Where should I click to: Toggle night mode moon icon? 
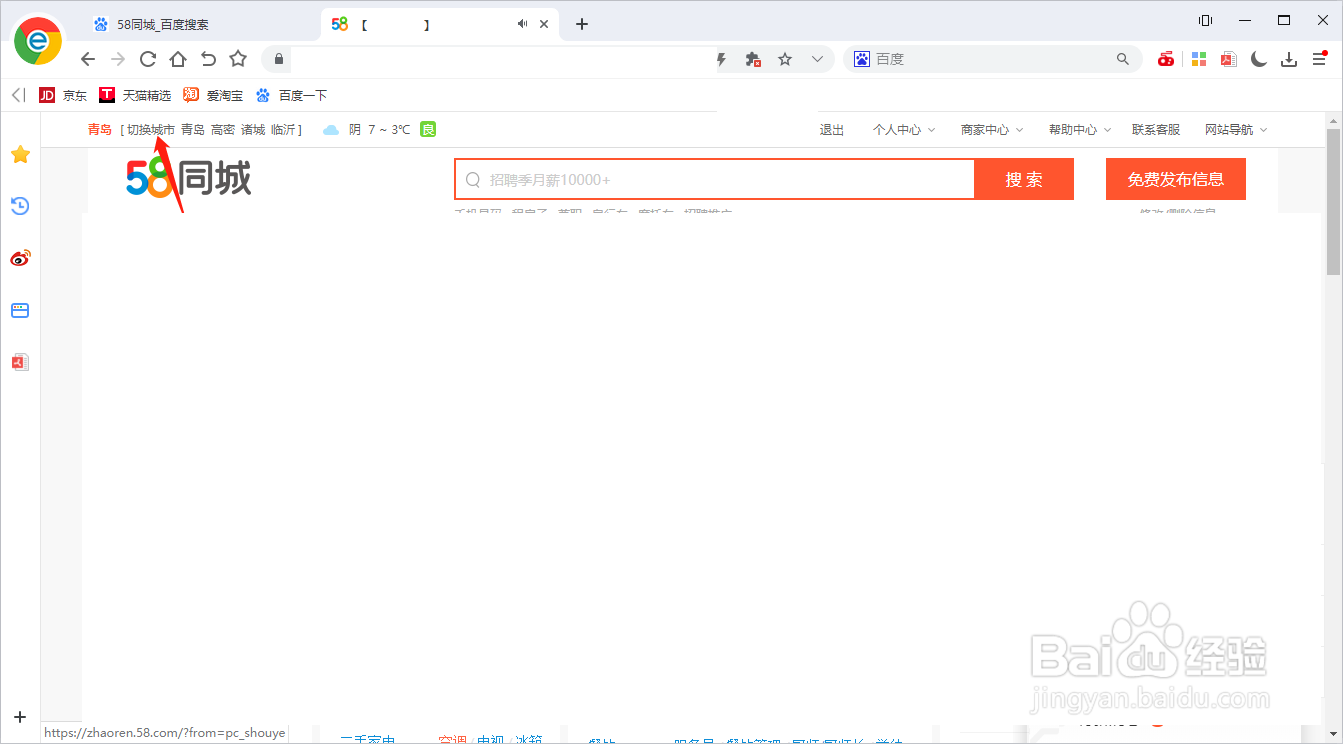pos(1259,59)
